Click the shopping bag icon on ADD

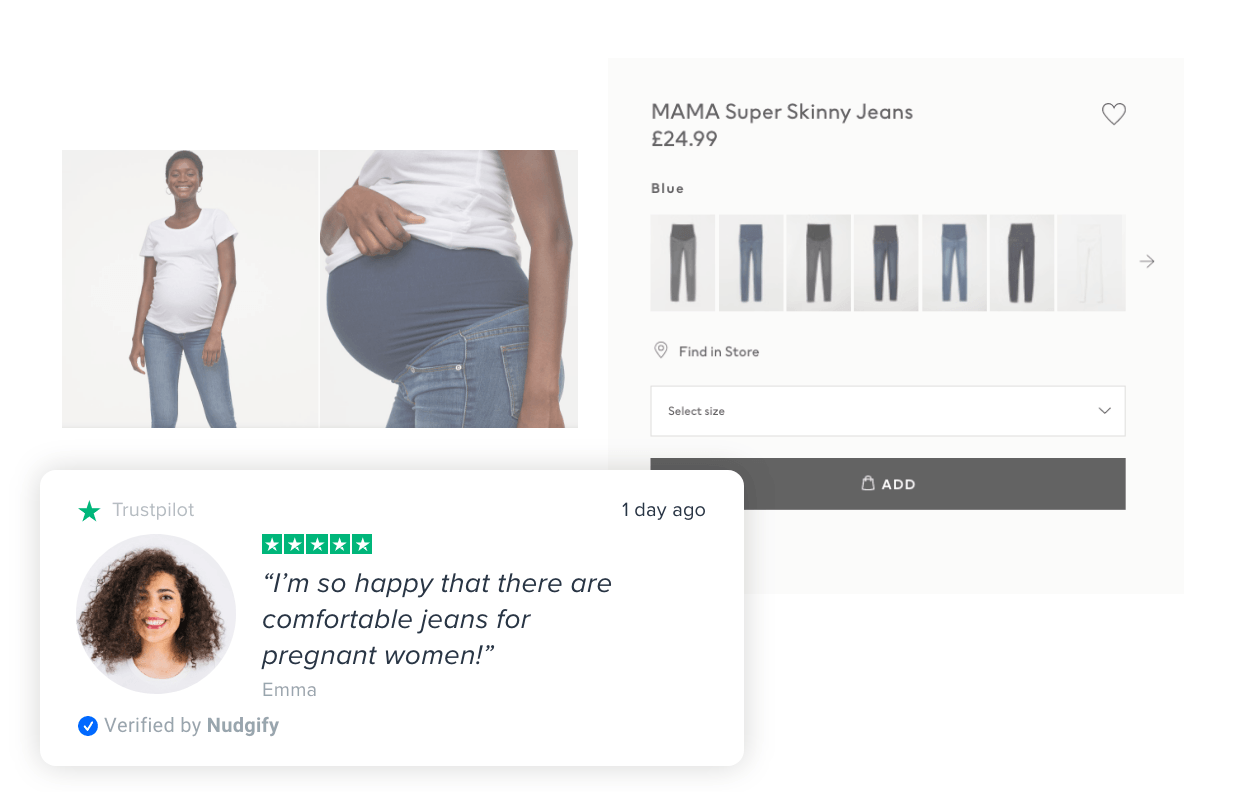[868, 483]
